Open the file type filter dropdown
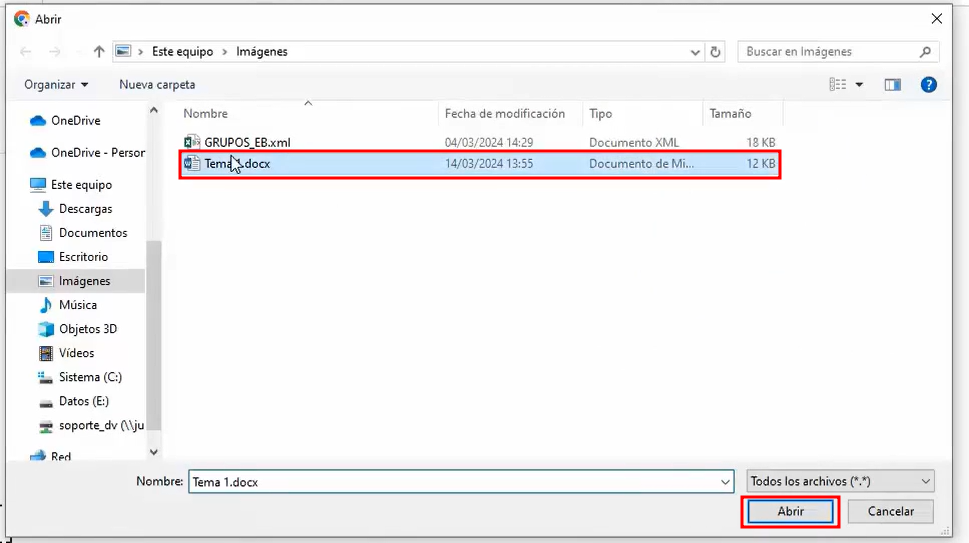The width and height of the screenshot is (969, 543). point(840,481)
